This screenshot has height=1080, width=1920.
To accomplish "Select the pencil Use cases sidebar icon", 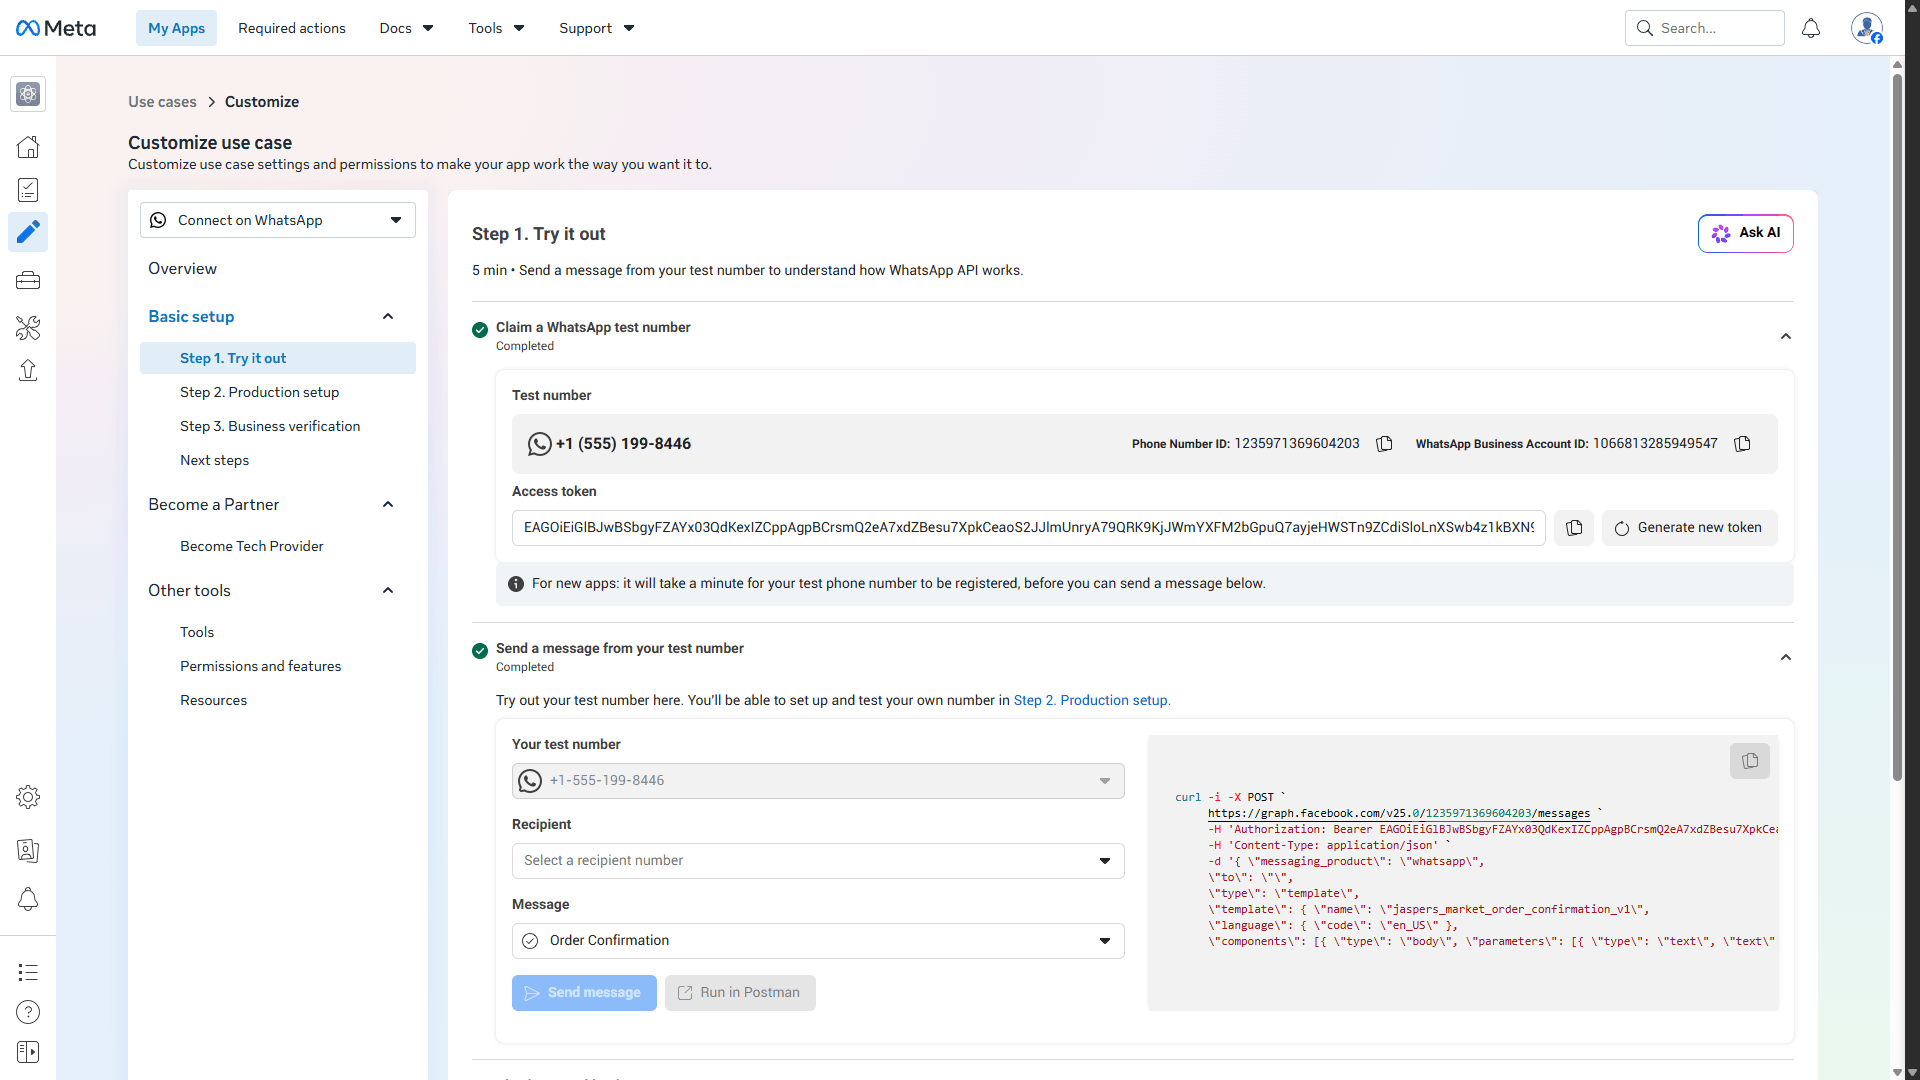I will (28, 232).
